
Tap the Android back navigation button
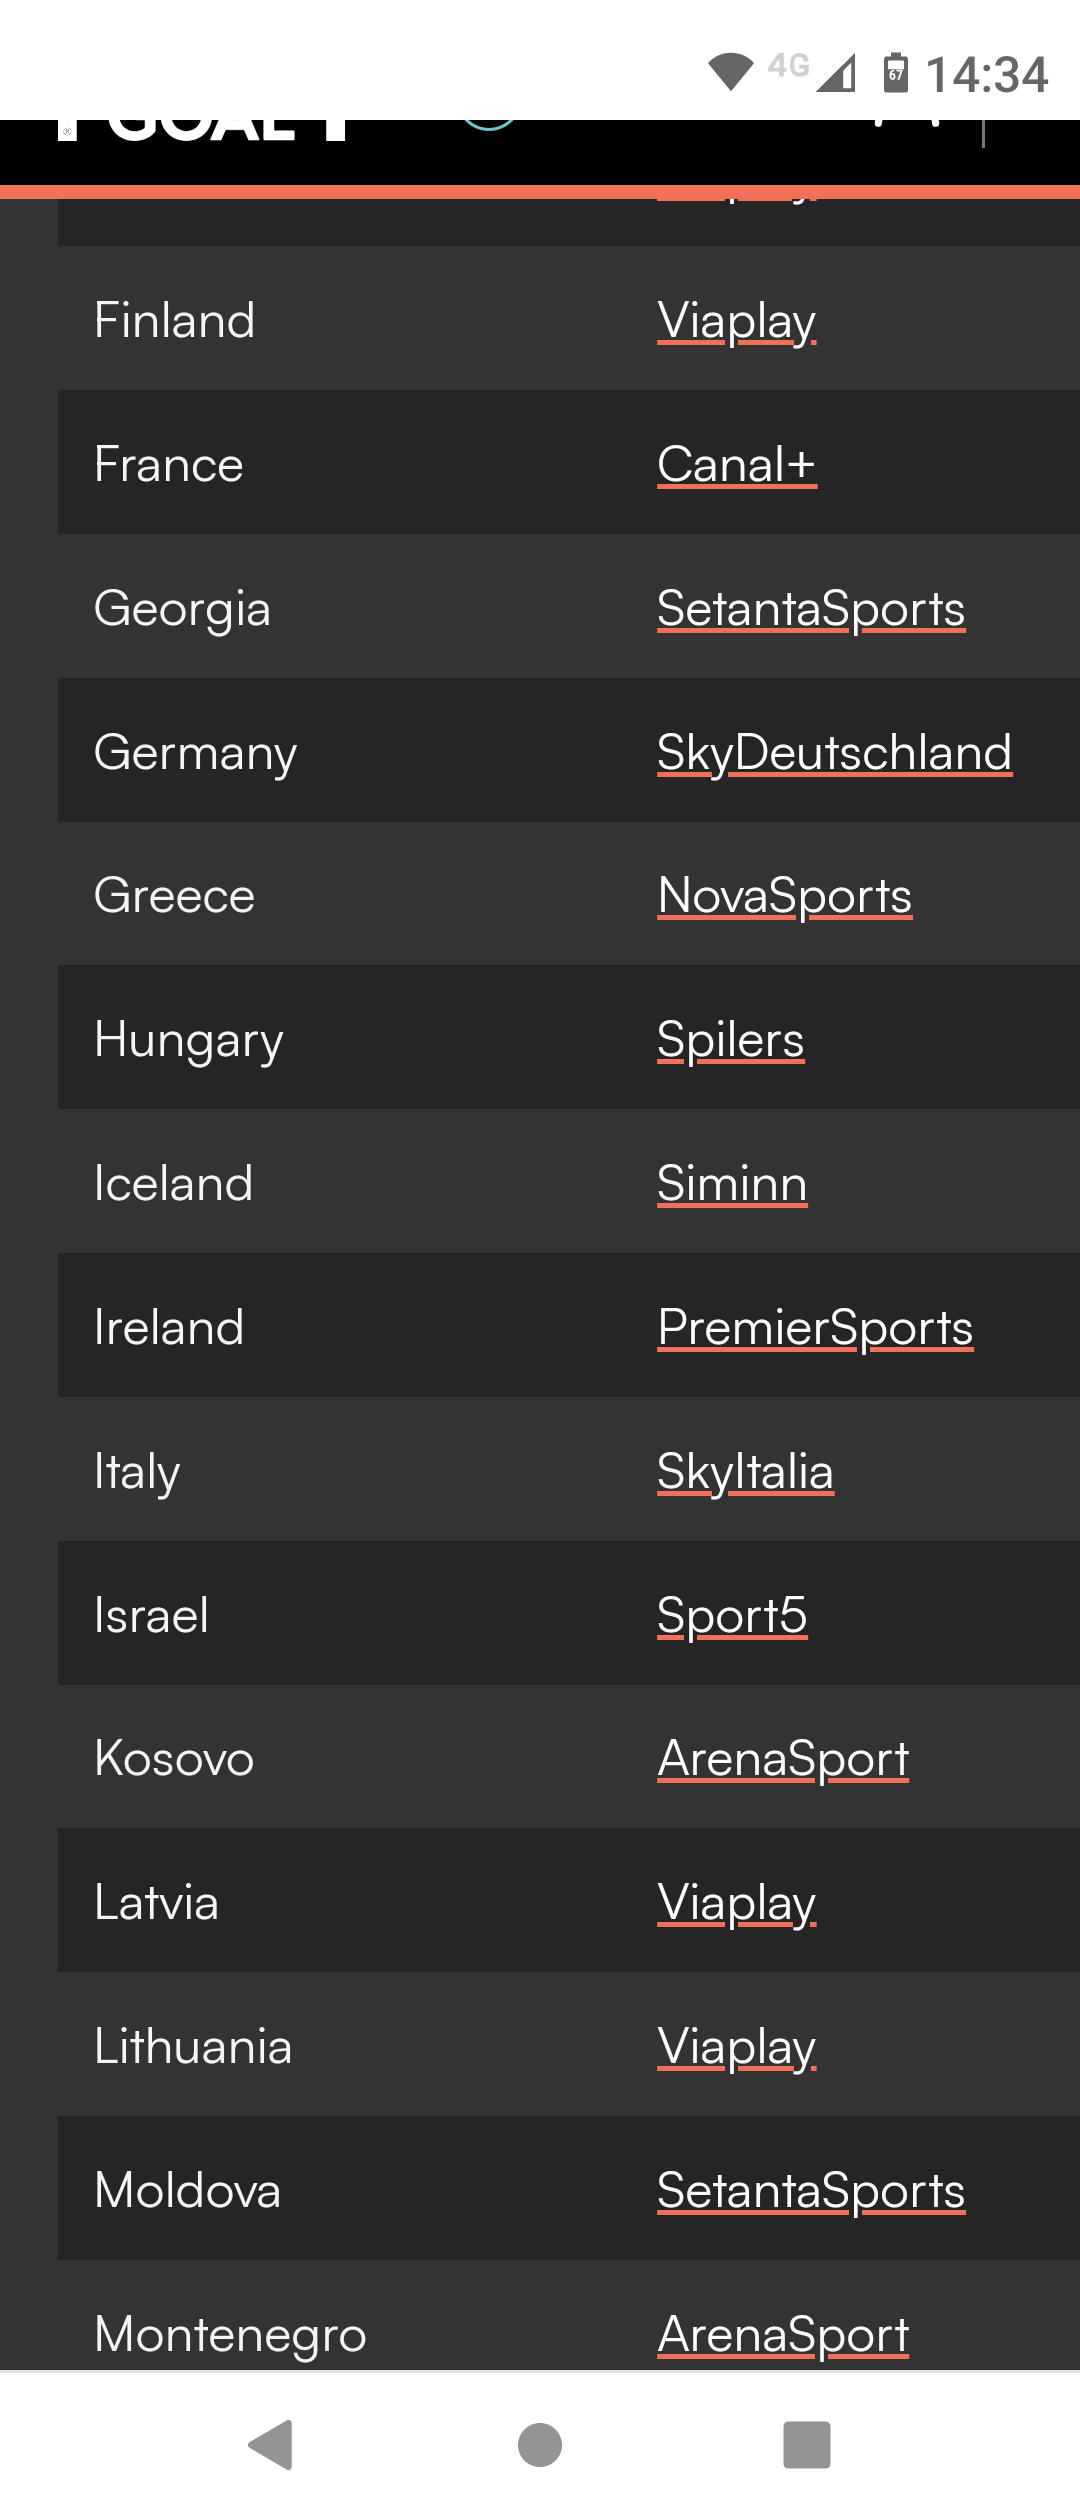270,2445
